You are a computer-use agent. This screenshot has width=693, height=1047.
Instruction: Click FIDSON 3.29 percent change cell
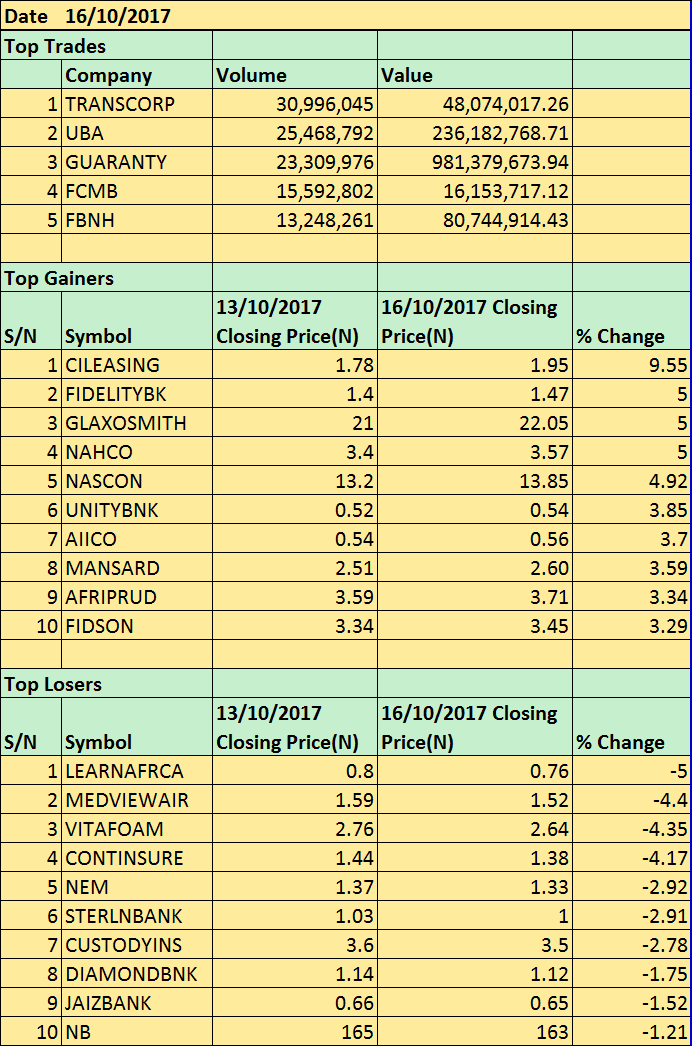click(632, 626)
